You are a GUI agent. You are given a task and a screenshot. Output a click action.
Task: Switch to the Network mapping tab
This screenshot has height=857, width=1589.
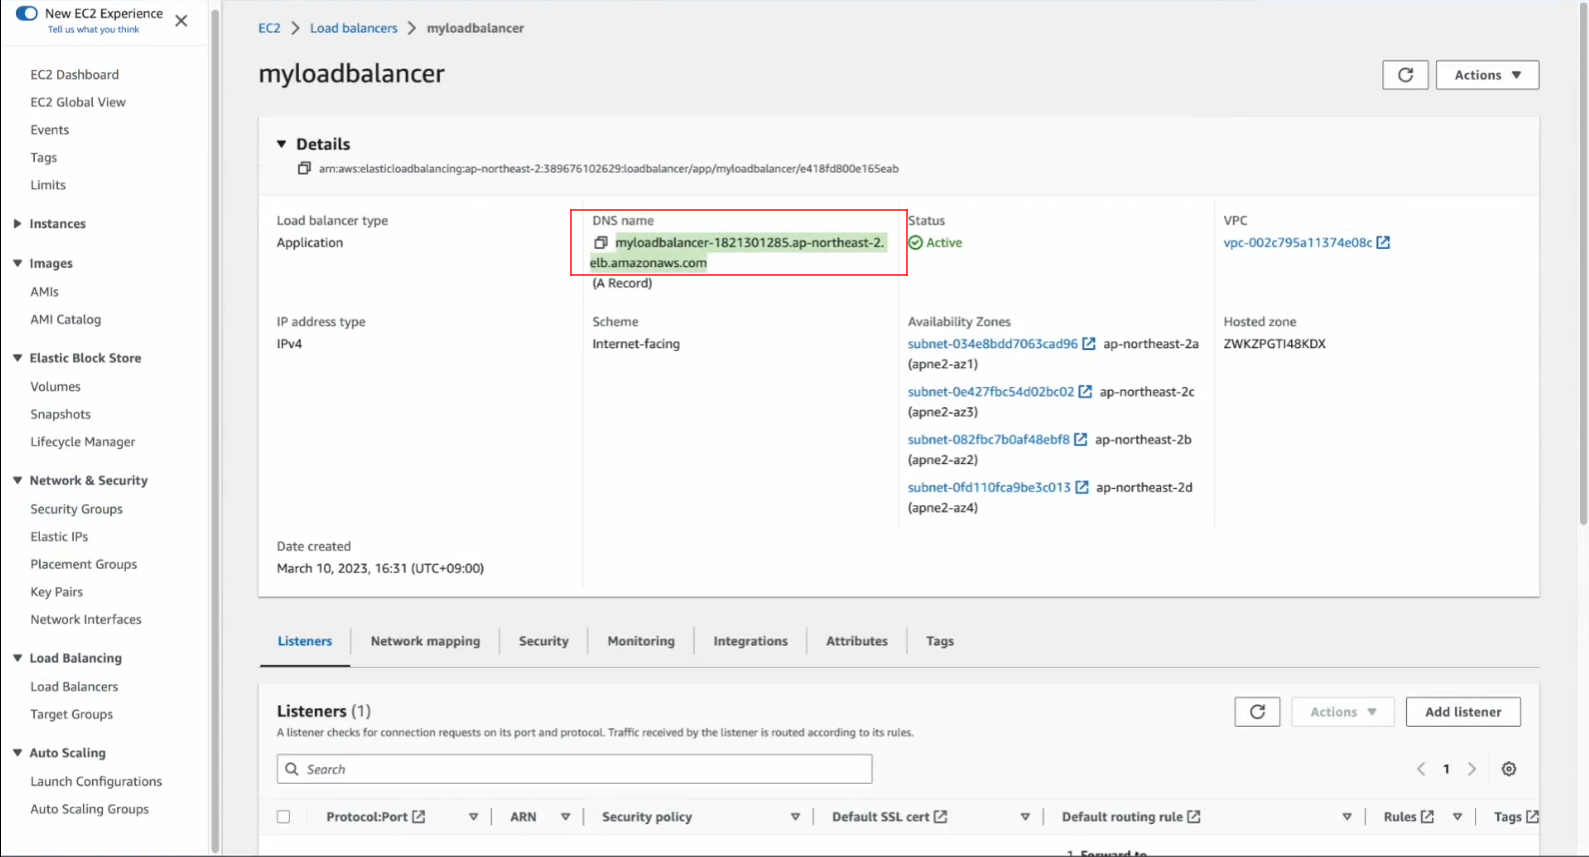(425, 641)
